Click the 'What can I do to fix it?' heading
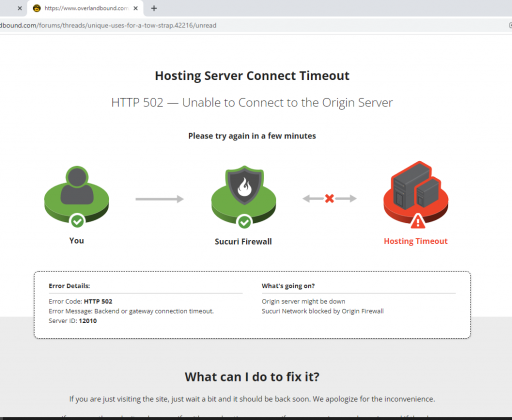Image resolution: width=512 pixels, height=420 pixels. point(252,377)
